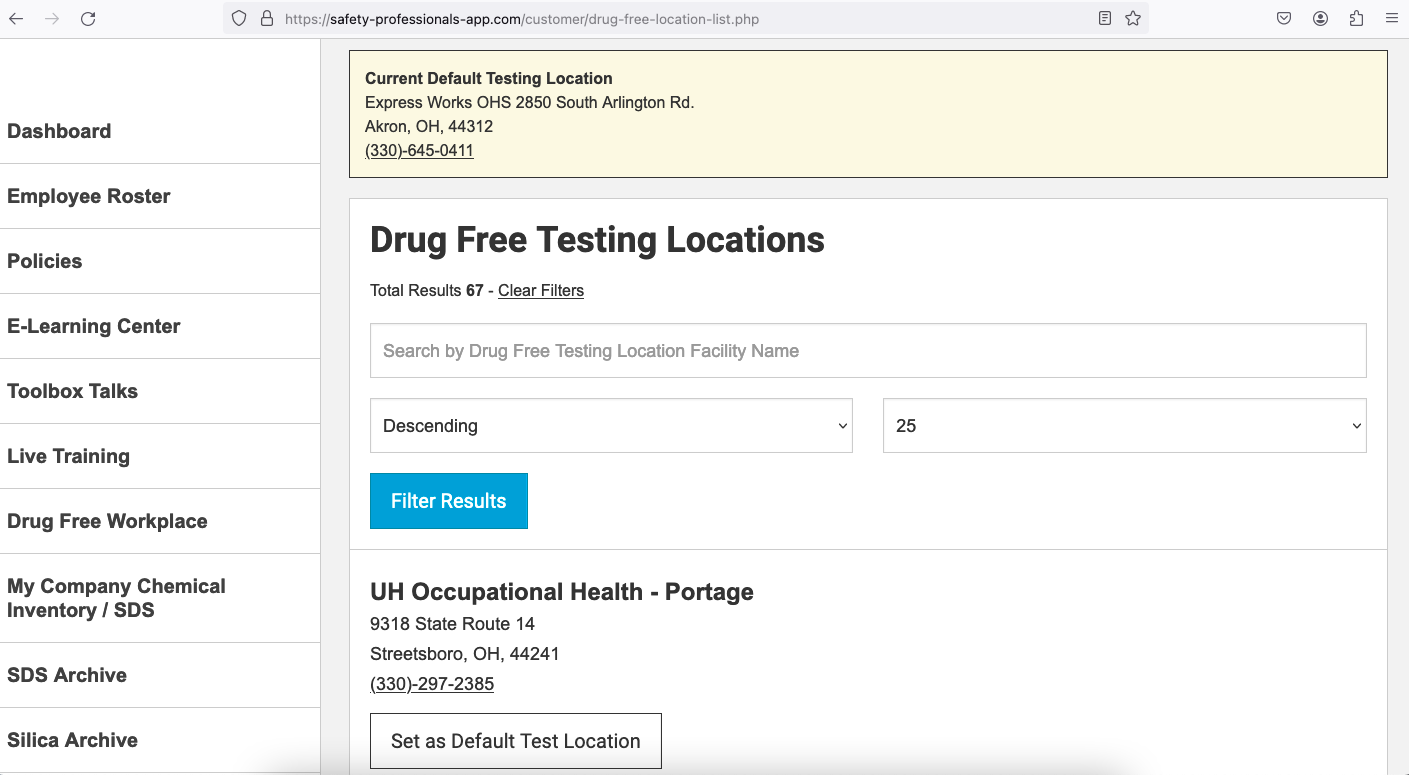The height and width of the screenshot is (775, 1409).
Task: Open the browser hamburger menu
Action: [x=1391, y=18]
